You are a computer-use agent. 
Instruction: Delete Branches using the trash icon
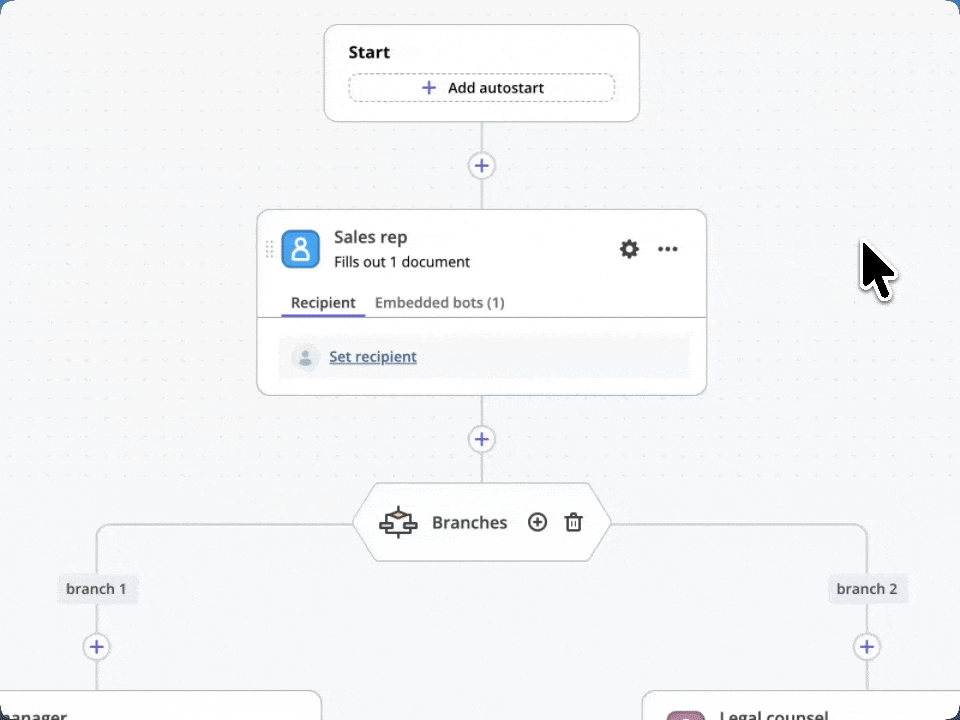point(573,523)
